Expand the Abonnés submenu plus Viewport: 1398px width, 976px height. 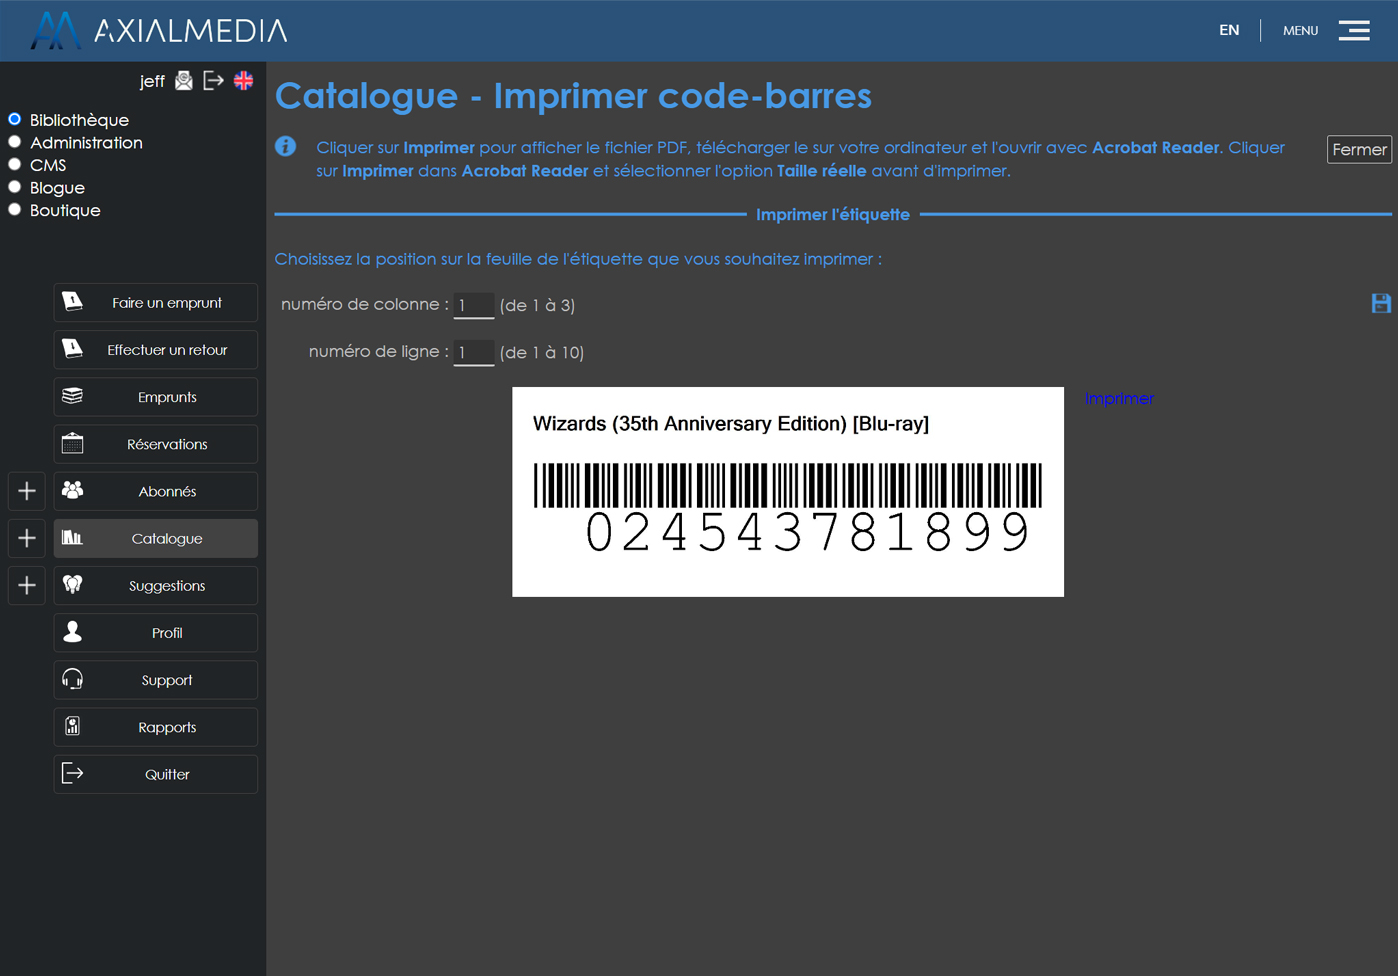tap(27, 491)
